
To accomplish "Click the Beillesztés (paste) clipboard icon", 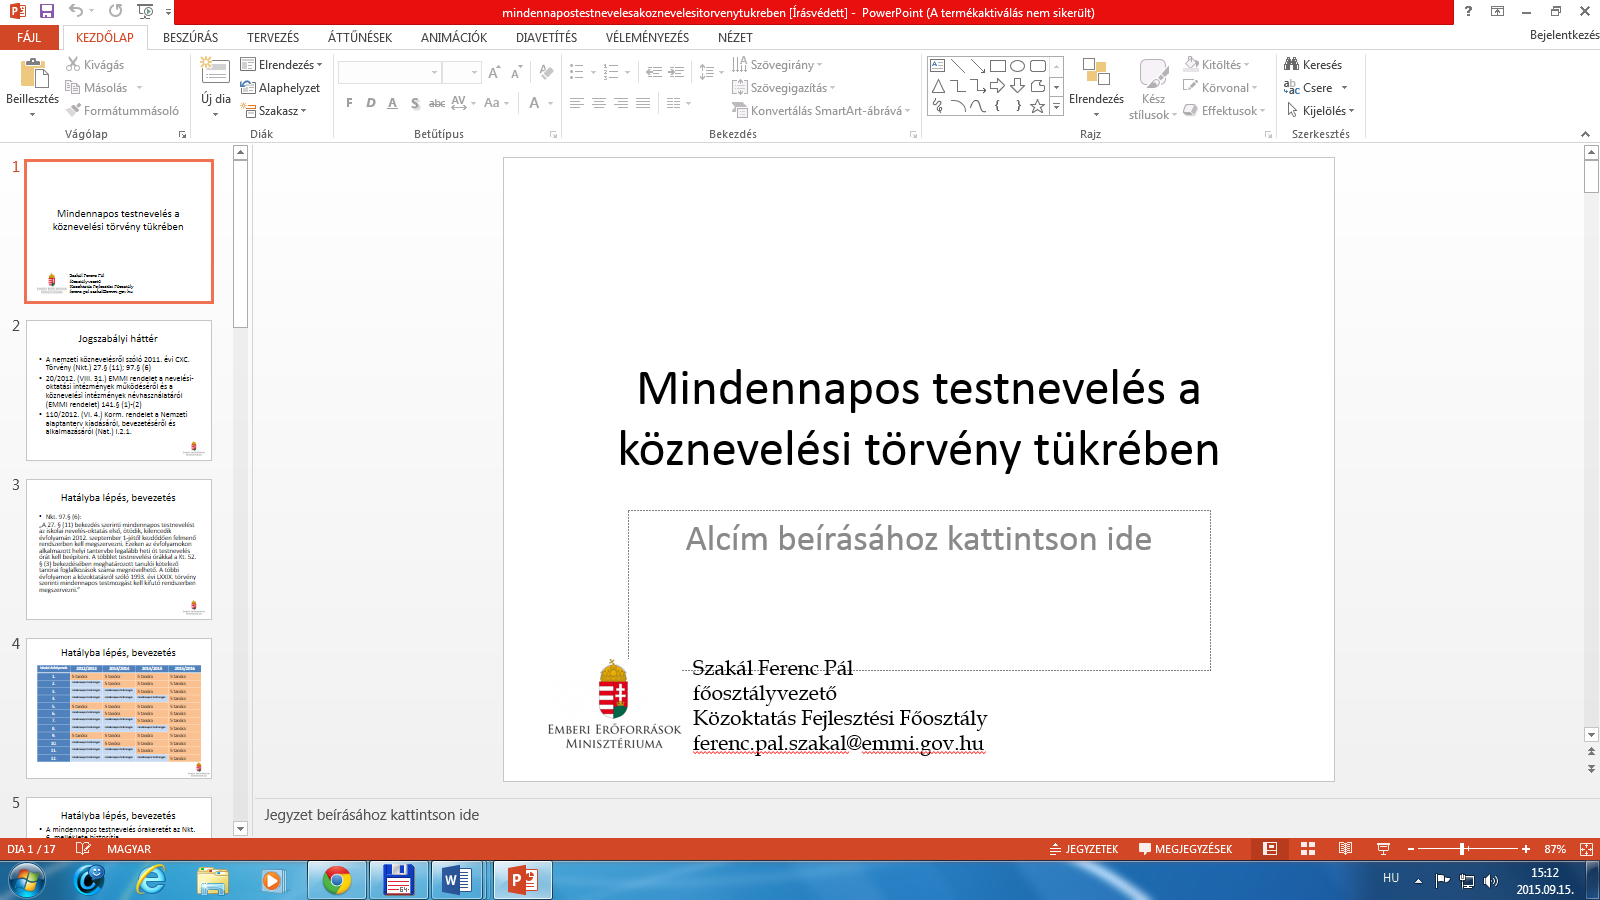I will coord(33,73).
